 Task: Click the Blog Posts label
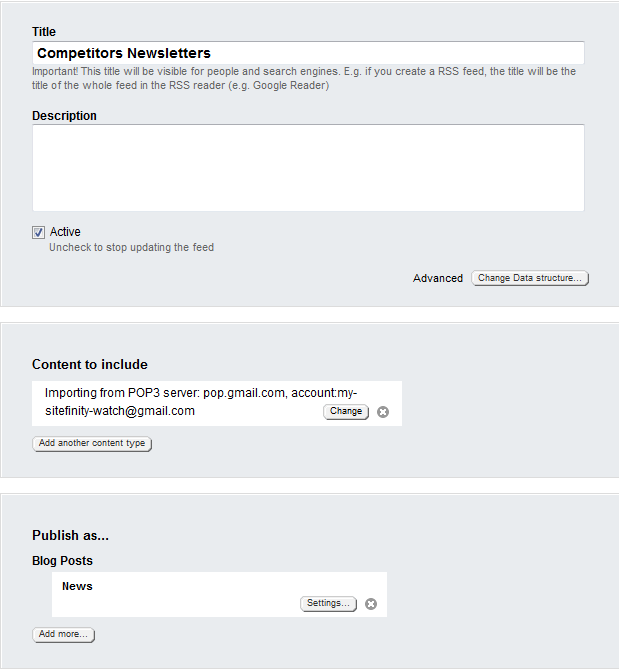tap(62, 561)
